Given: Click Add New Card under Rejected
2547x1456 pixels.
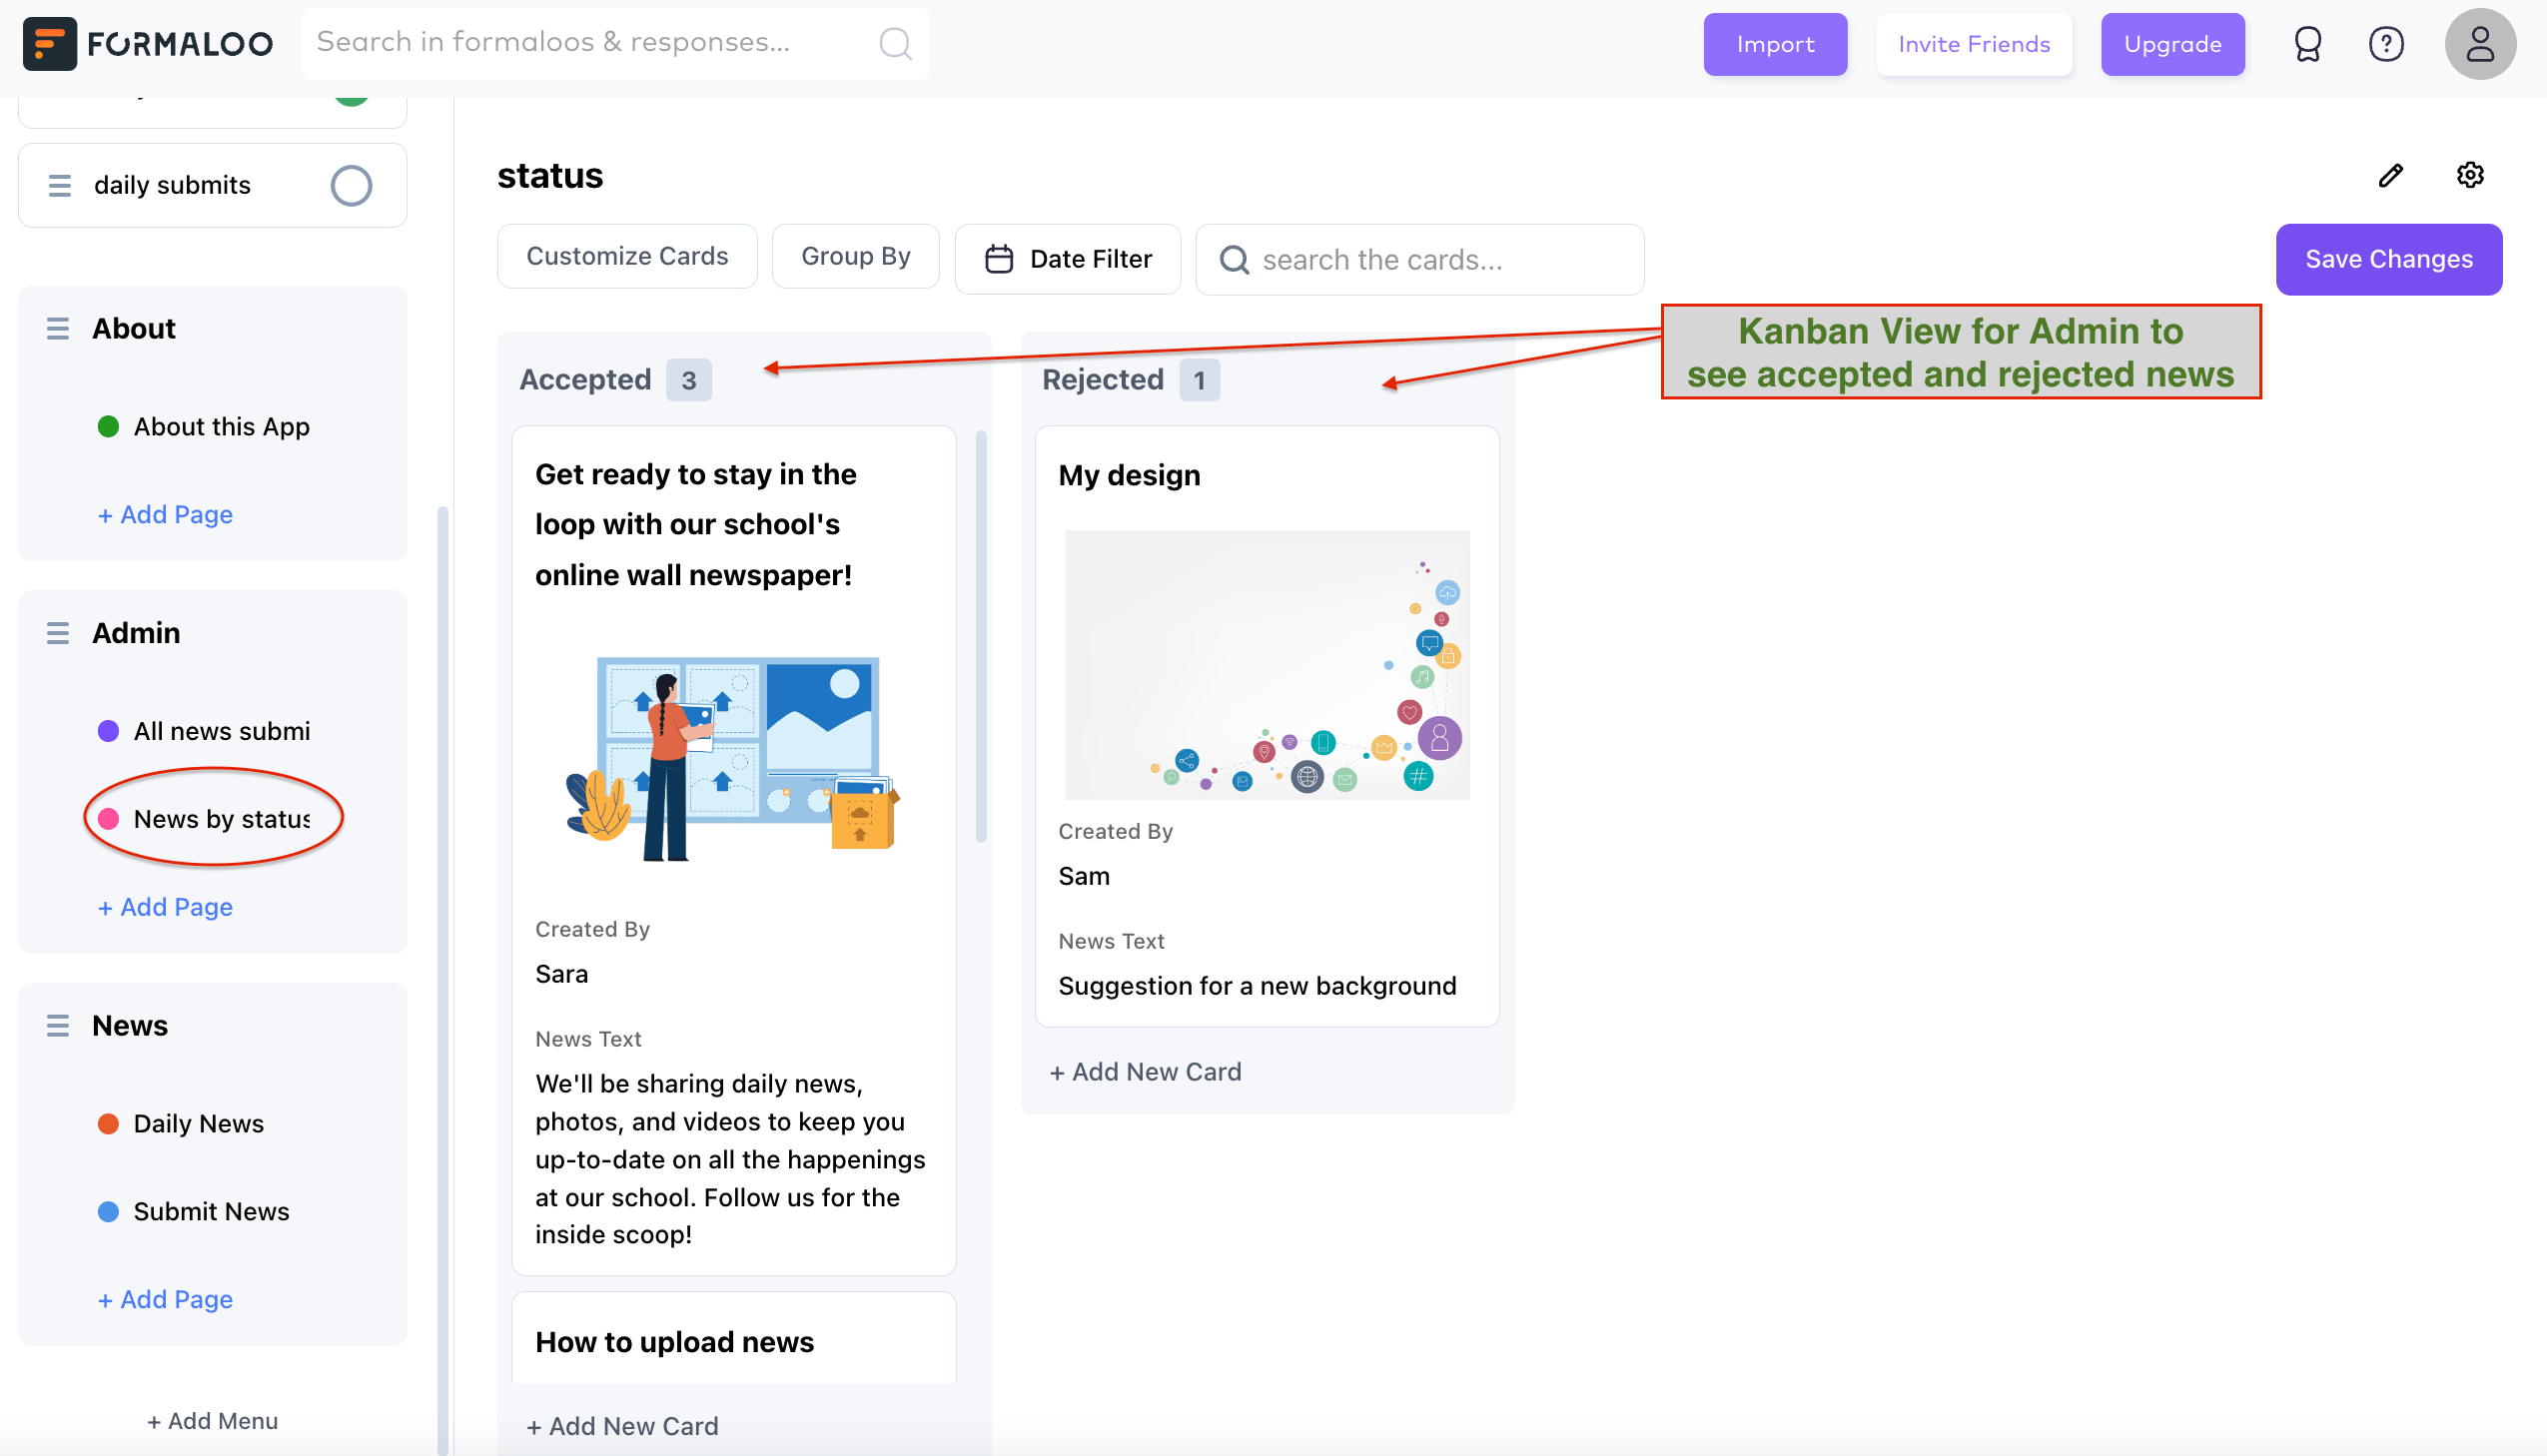Looking at the screenshot, I should coord(1145,1072).
